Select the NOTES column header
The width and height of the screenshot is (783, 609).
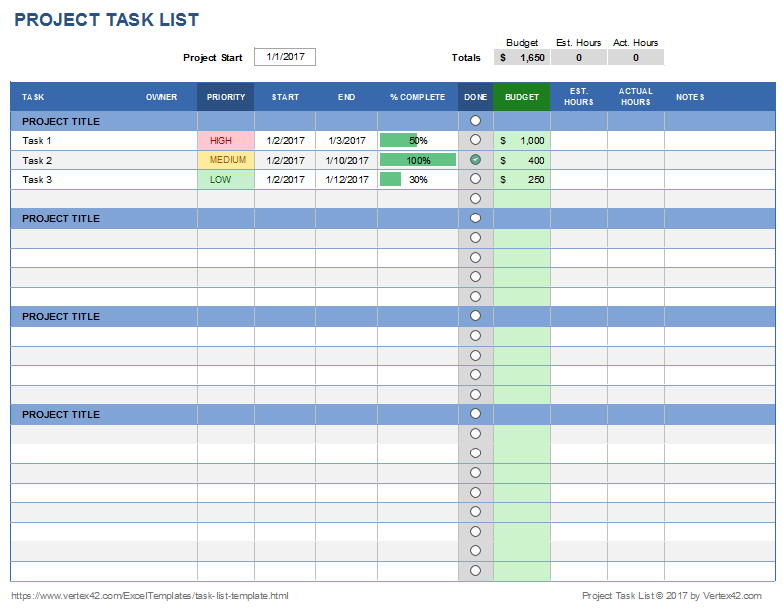point(690,97)
